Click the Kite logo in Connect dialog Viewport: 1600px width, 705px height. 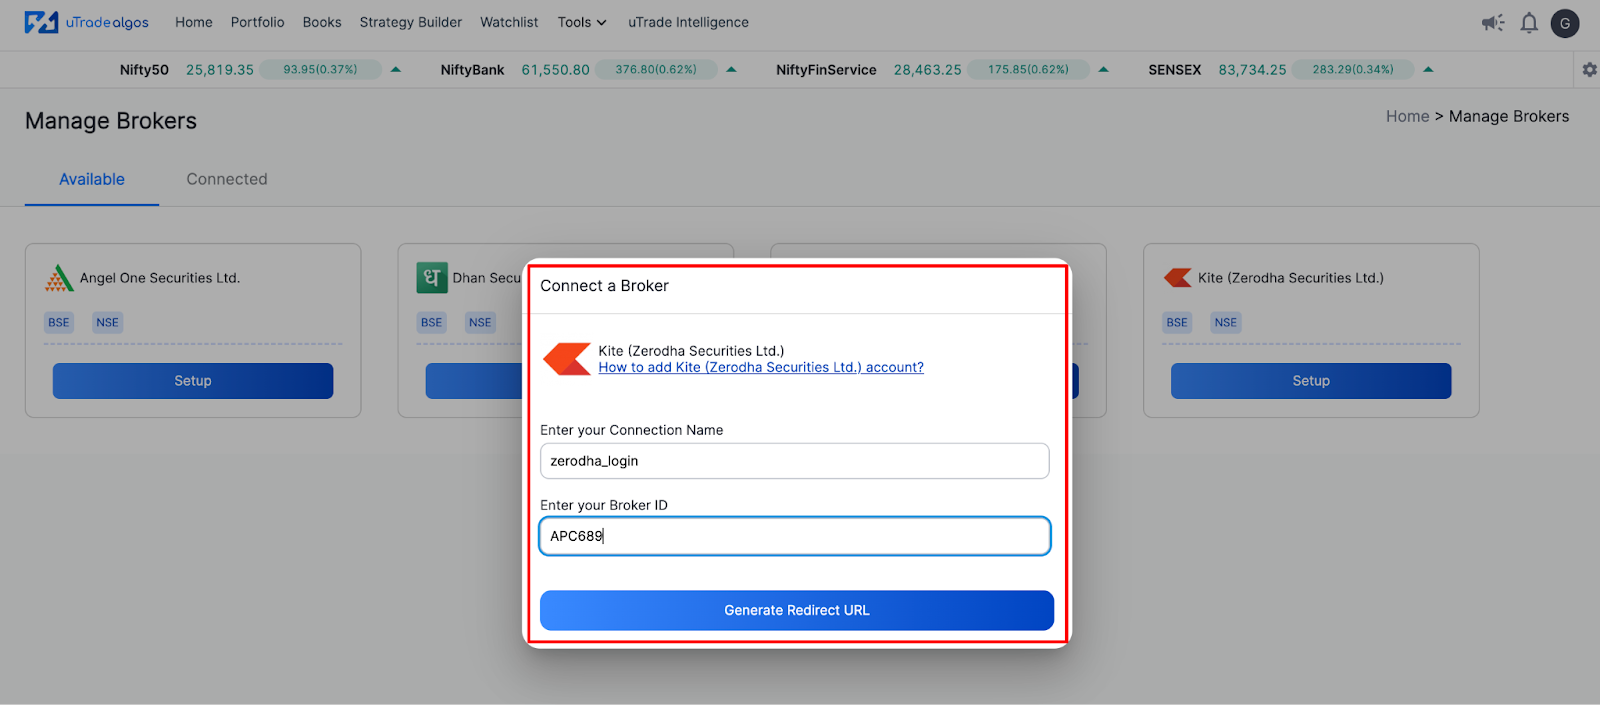[x=567, y=359]
